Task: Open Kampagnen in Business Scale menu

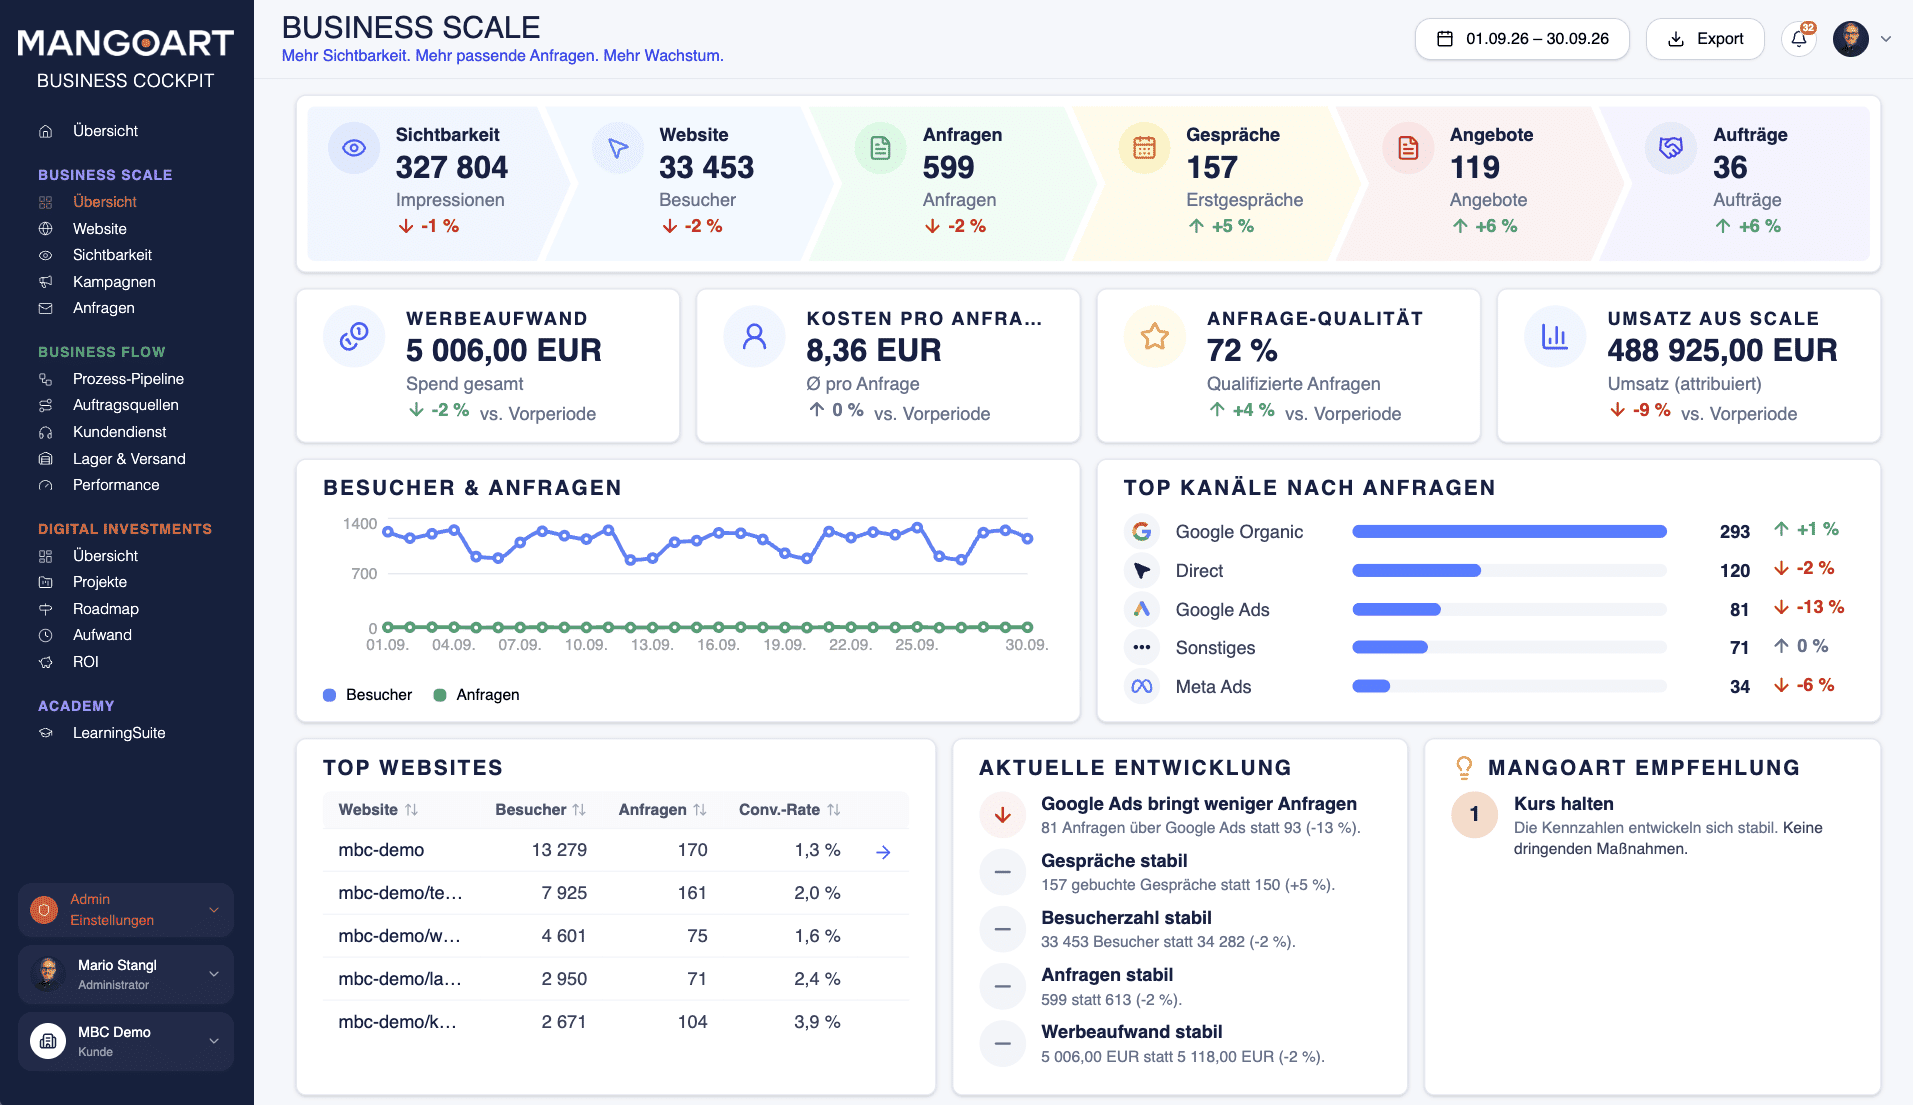Action: [x=114, y=282]
